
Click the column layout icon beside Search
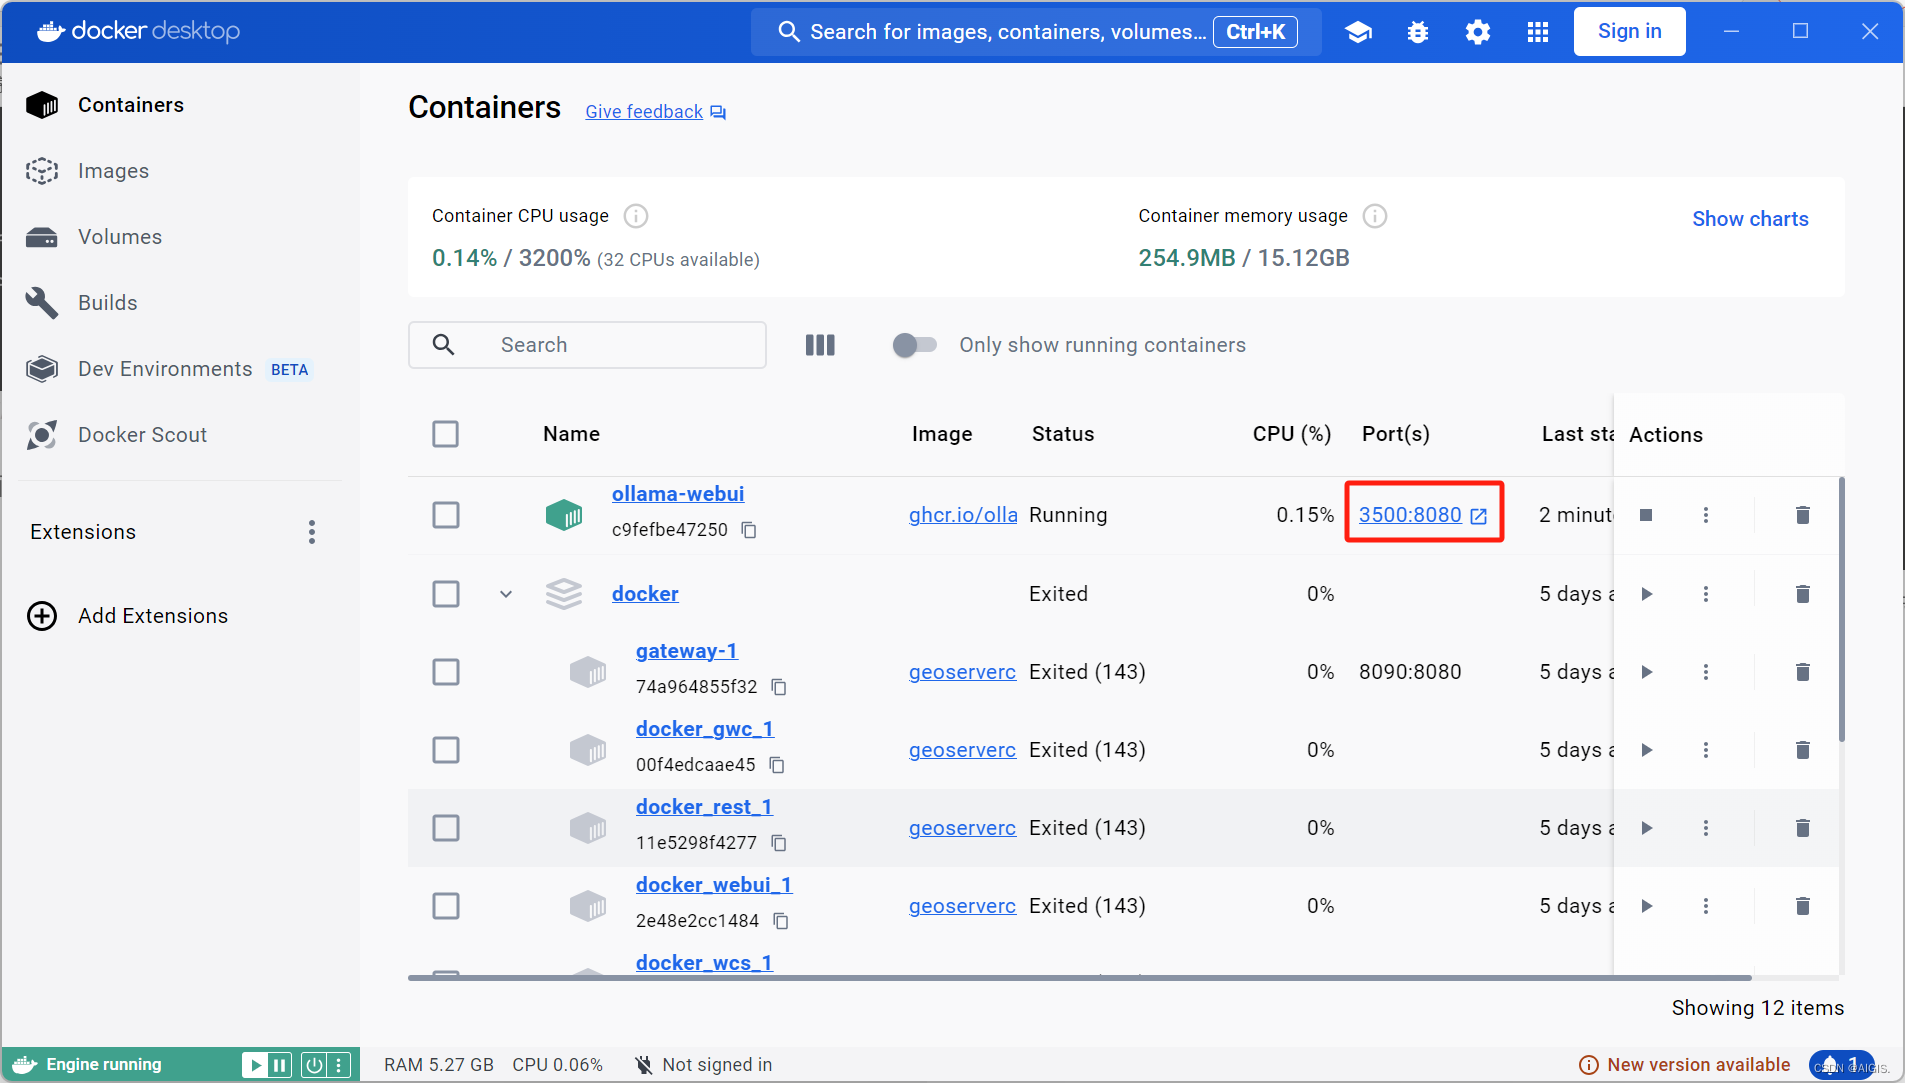tap(820, 345)
